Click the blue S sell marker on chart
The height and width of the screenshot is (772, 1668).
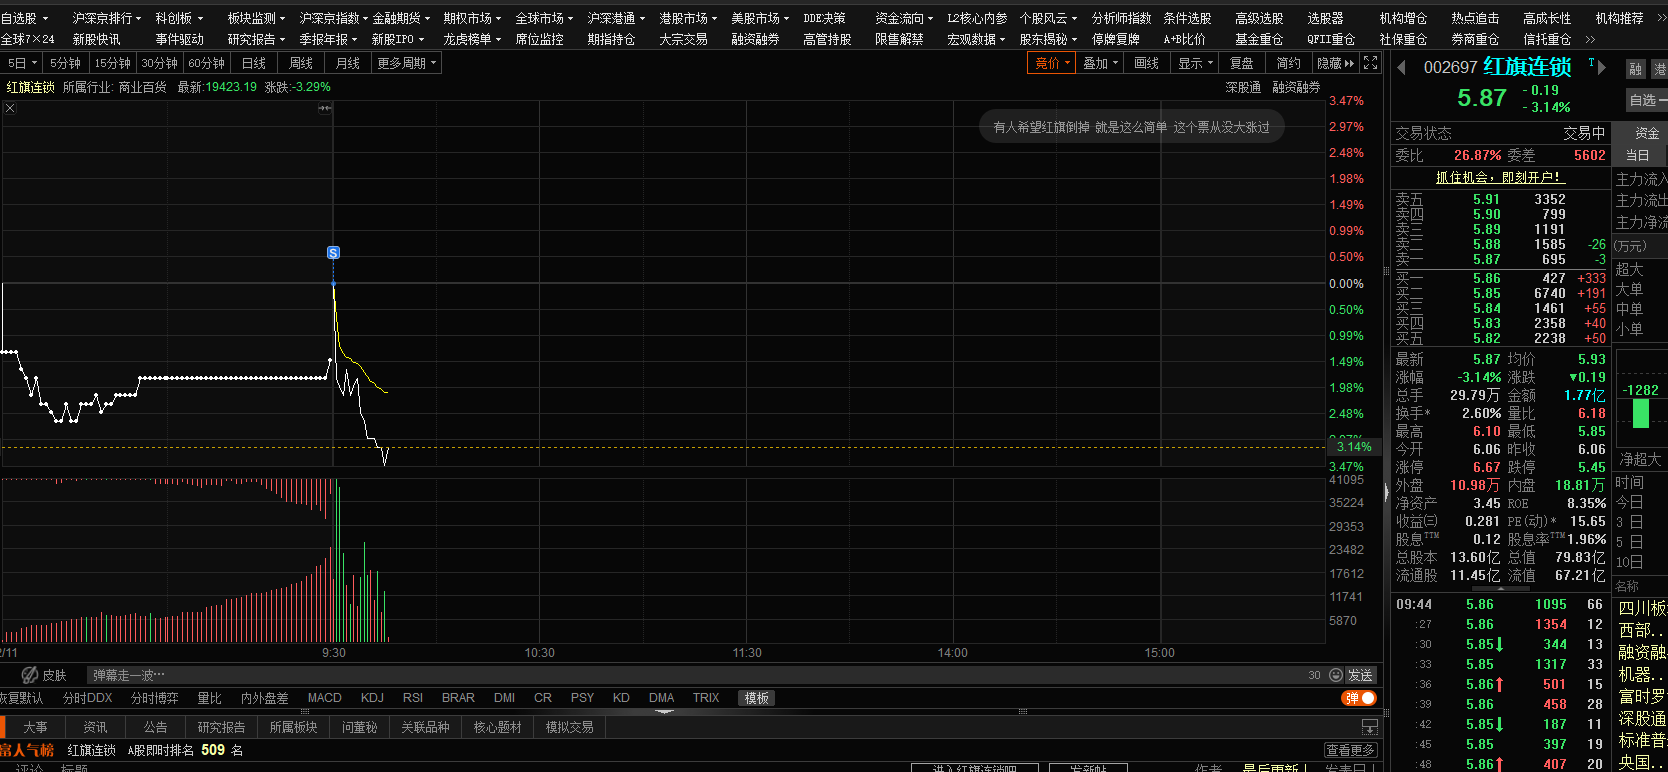333,253
